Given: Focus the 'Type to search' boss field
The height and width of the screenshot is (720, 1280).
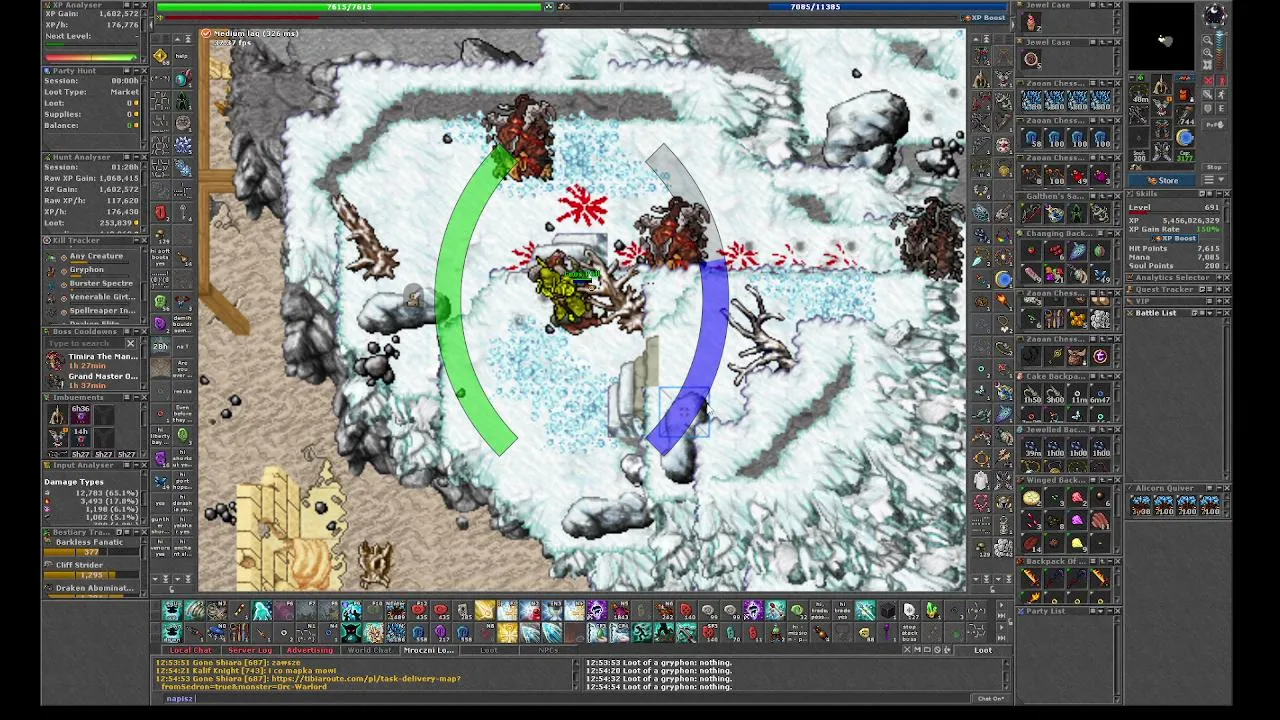Looking at the screenshot, I should (84, 343).
